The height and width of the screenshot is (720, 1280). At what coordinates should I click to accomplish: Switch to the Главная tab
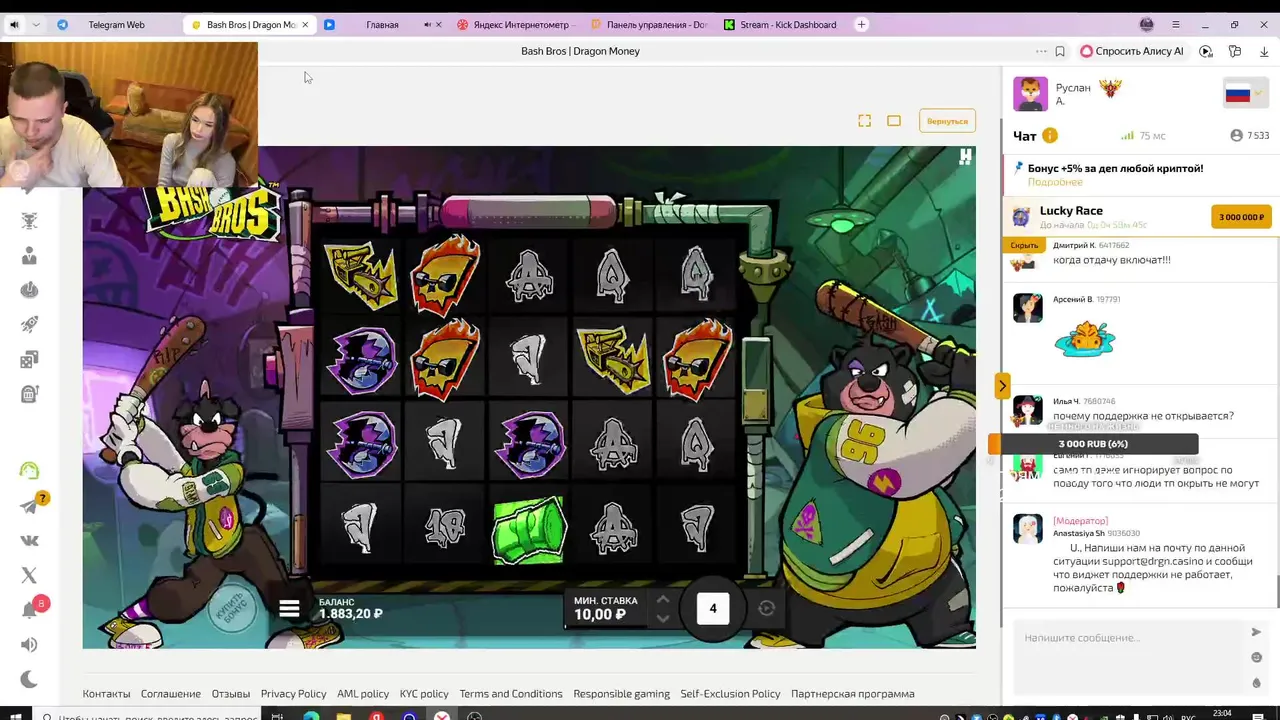tap(382, 25)
